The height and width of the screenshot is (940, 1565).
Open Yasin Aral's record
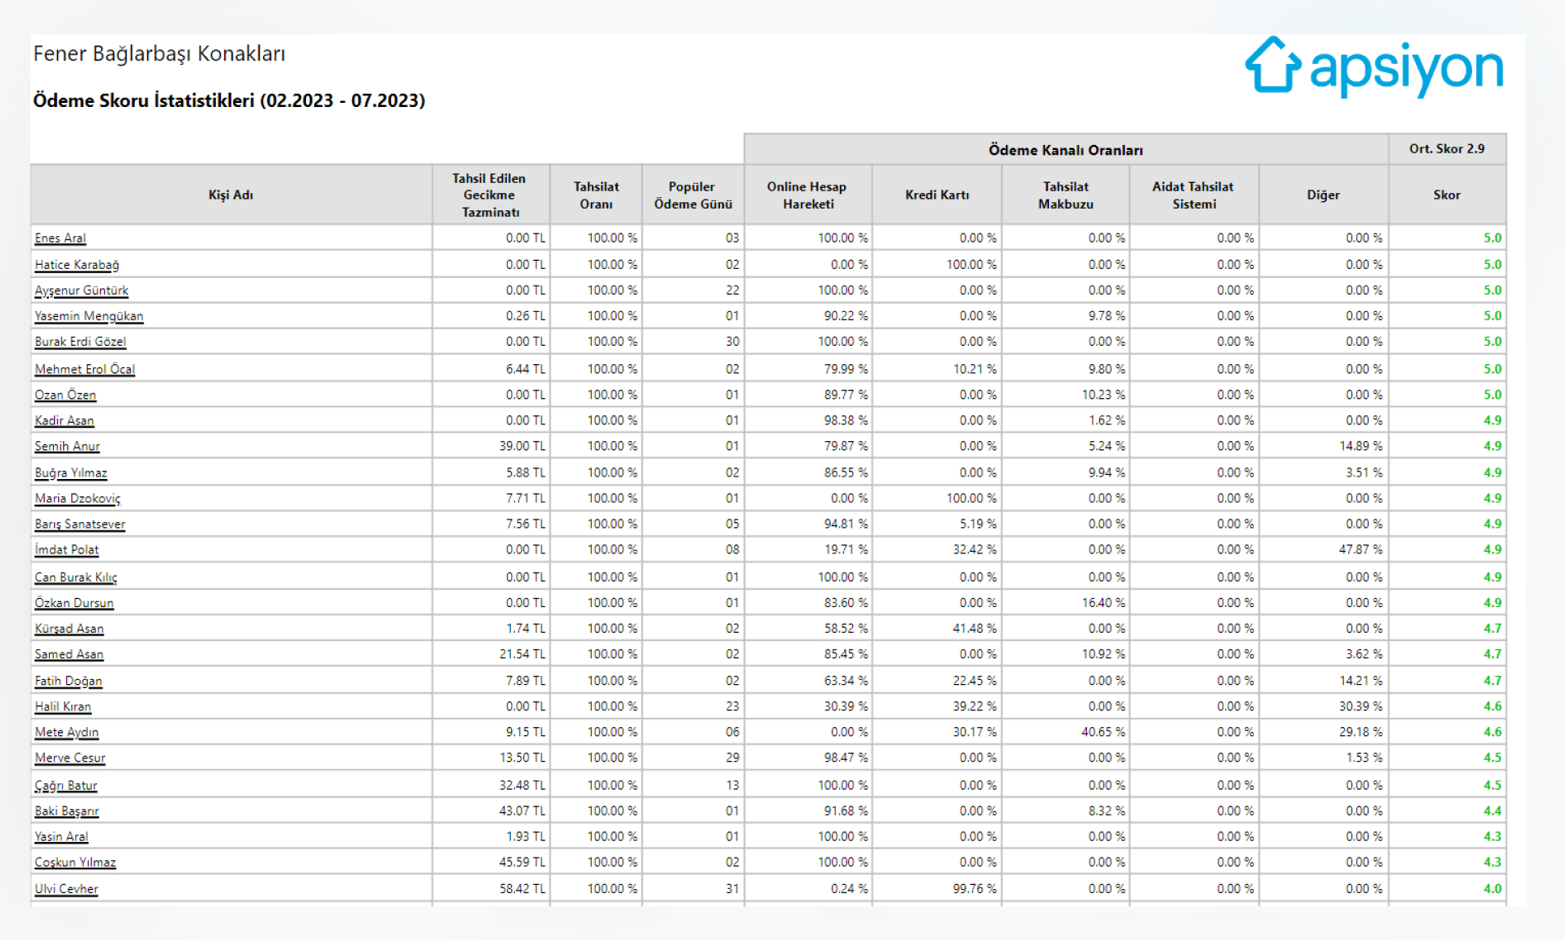[x=61, y=837]
